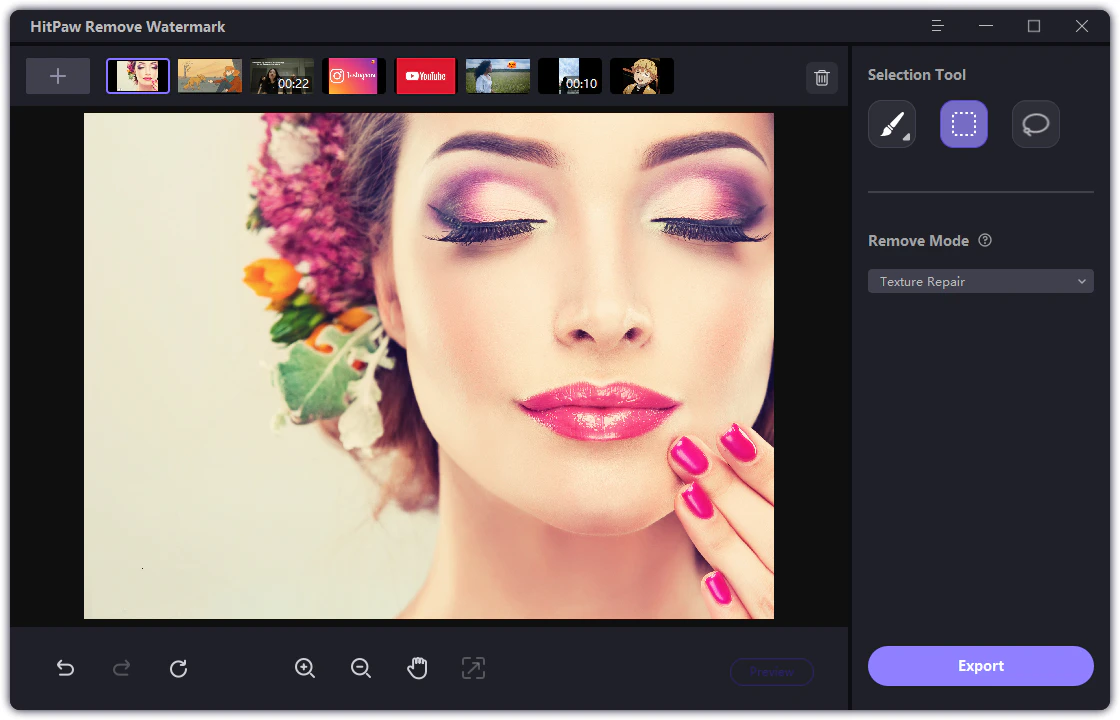Viewport: 1120px width, 720px height.
Task: Redo the previous action
Action: (121, 668)
